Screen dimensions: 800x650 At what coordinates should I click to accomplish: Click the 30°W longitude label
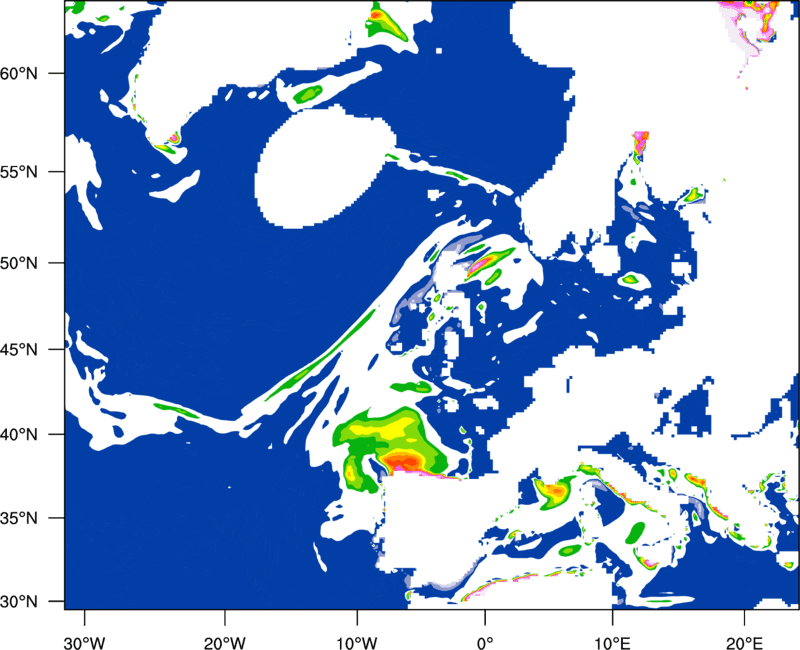(x=84, y=643)
